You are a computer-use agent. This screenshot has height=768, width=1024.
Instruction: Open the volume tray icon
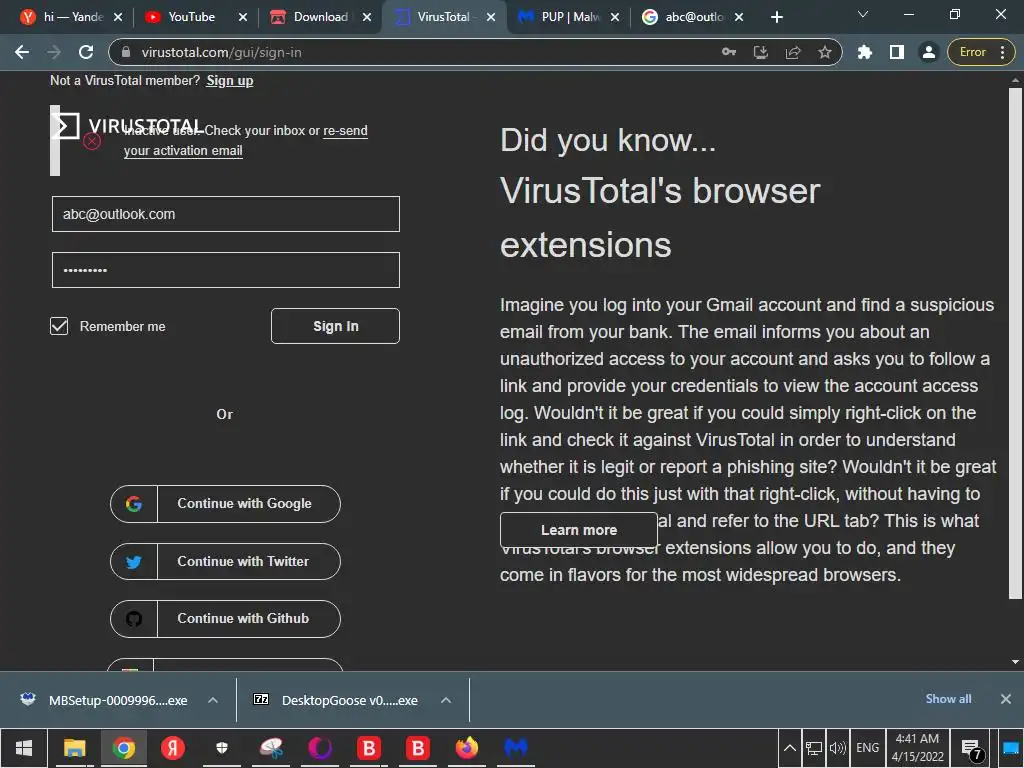pos(838,748)
